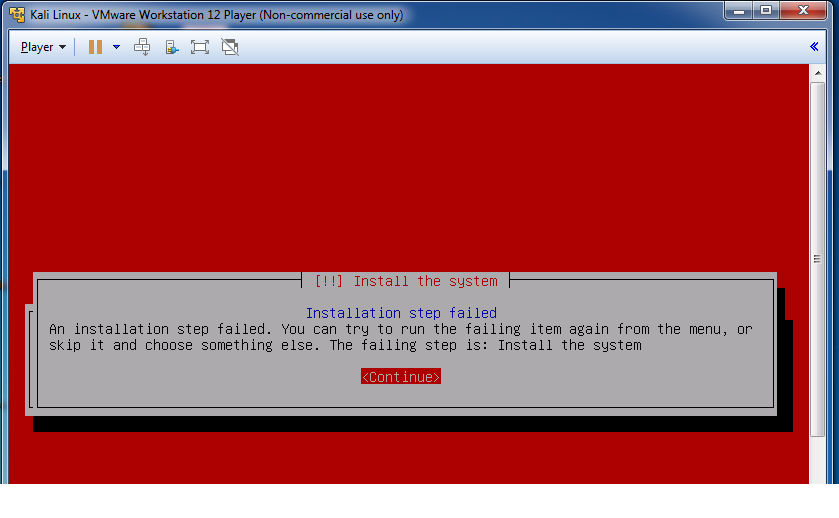Send Ctrl+Alt+Del to the virtual machine

(x=142, y=47)
